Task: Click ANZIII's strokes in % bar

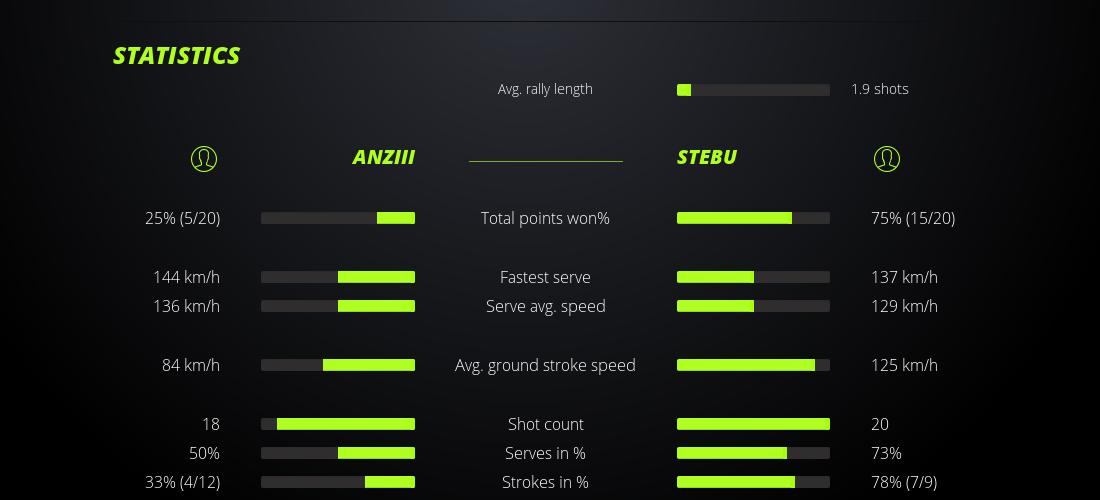Action: 338,482
